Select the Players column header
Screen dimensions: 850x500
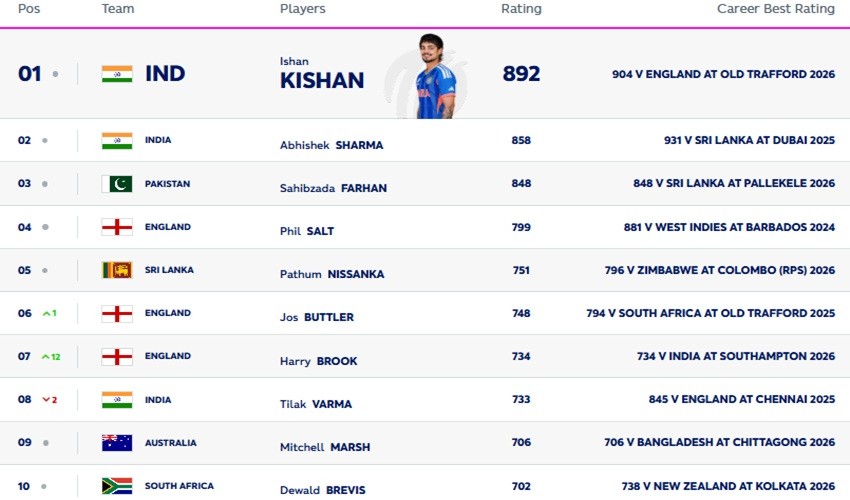click(x=302, y=9)
